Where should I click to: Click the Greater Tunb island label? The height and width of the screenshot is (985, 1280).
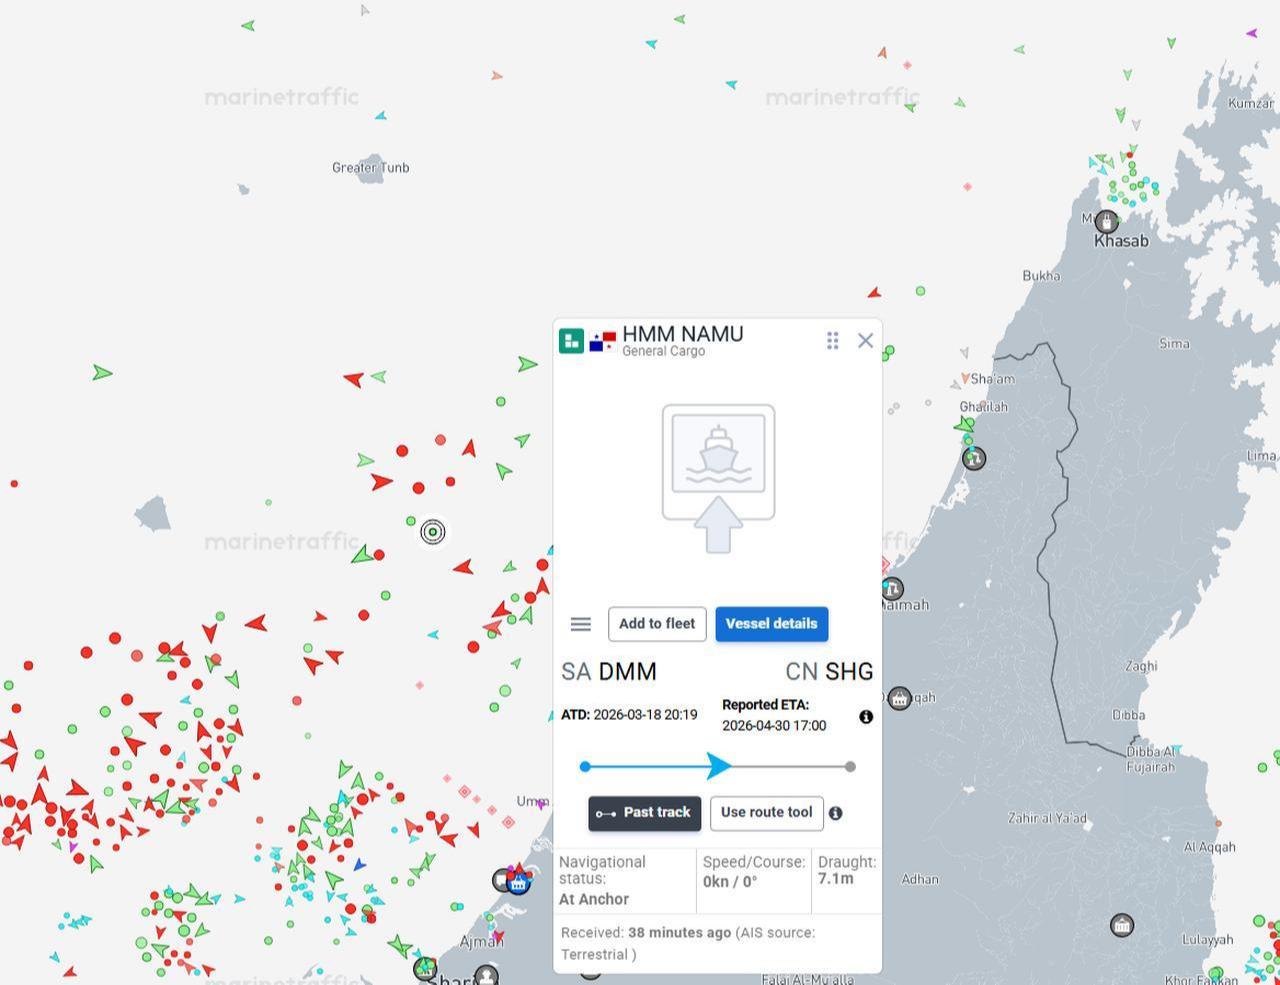coord(370,168)
